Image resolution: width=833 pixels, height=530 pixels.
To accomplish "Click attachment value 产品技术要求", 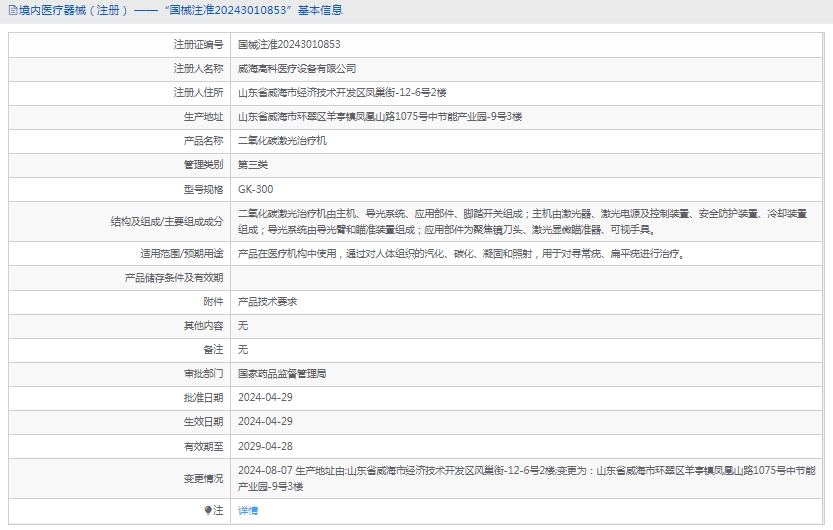I will (x=267, y=301).
